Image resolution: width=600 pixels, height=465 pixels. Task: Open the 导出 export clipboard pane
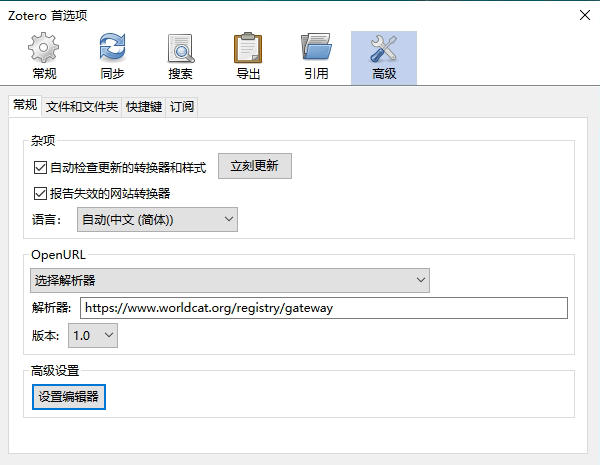point(248,57)
